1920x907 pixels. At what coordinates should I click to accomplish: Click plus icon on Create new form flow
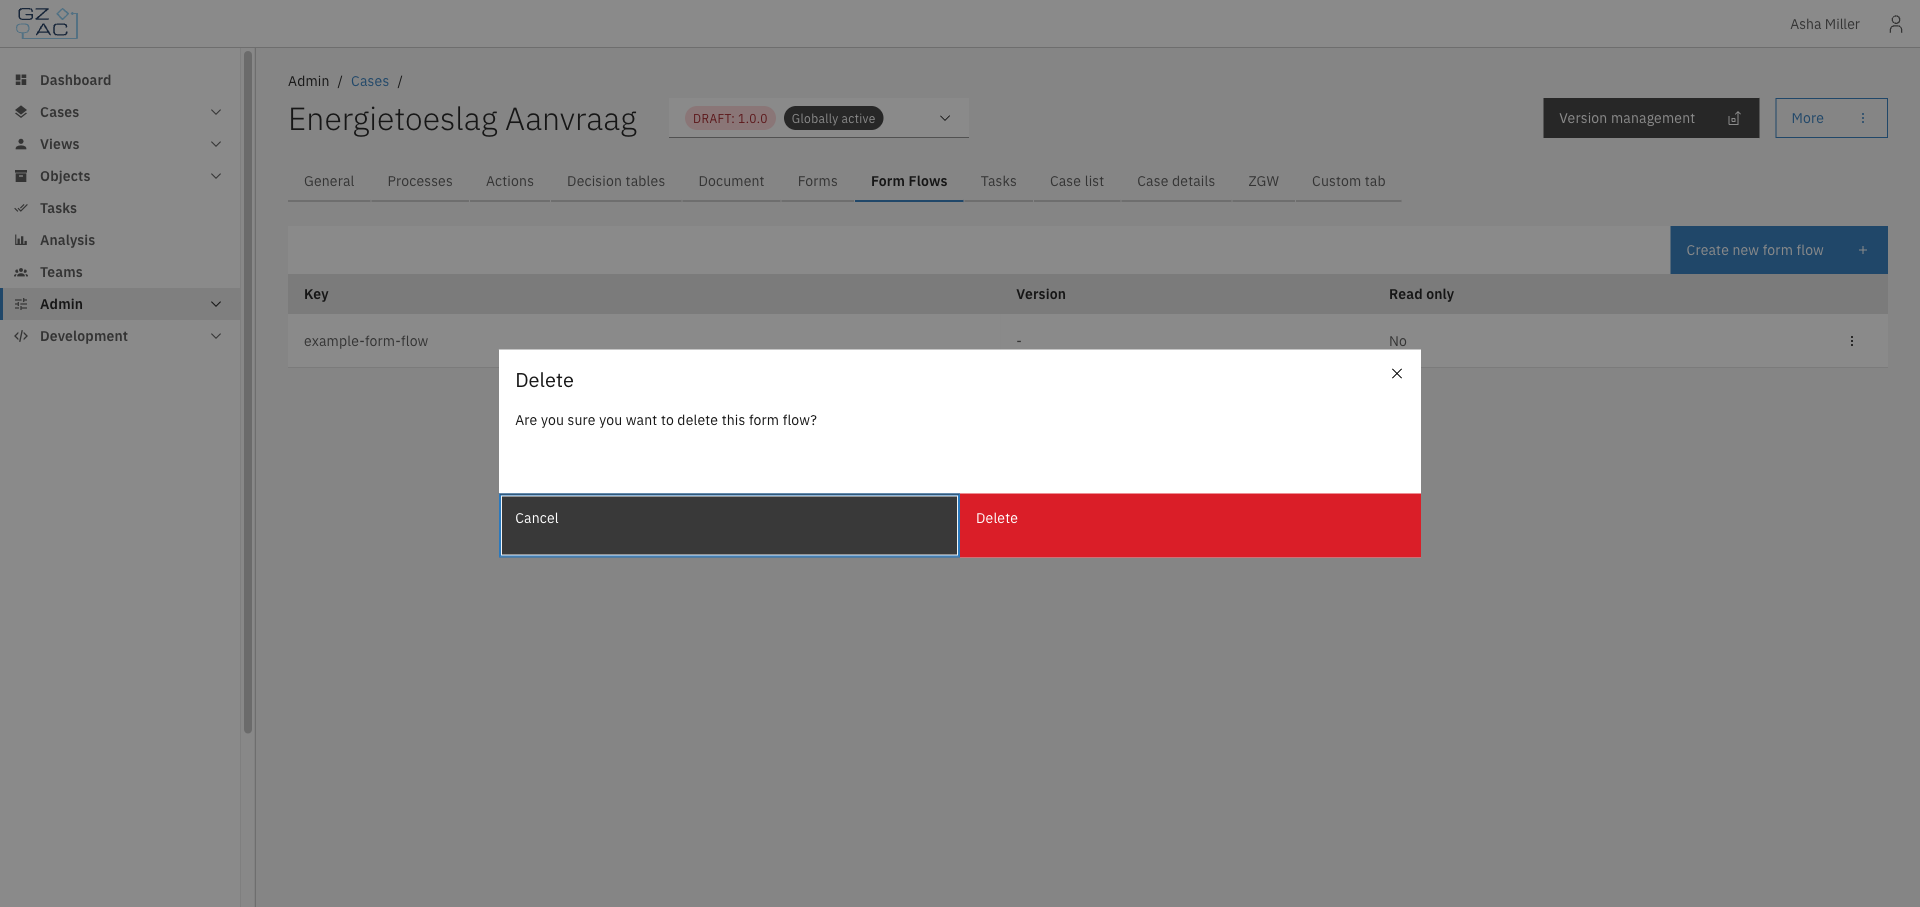tap(1862, 250)
